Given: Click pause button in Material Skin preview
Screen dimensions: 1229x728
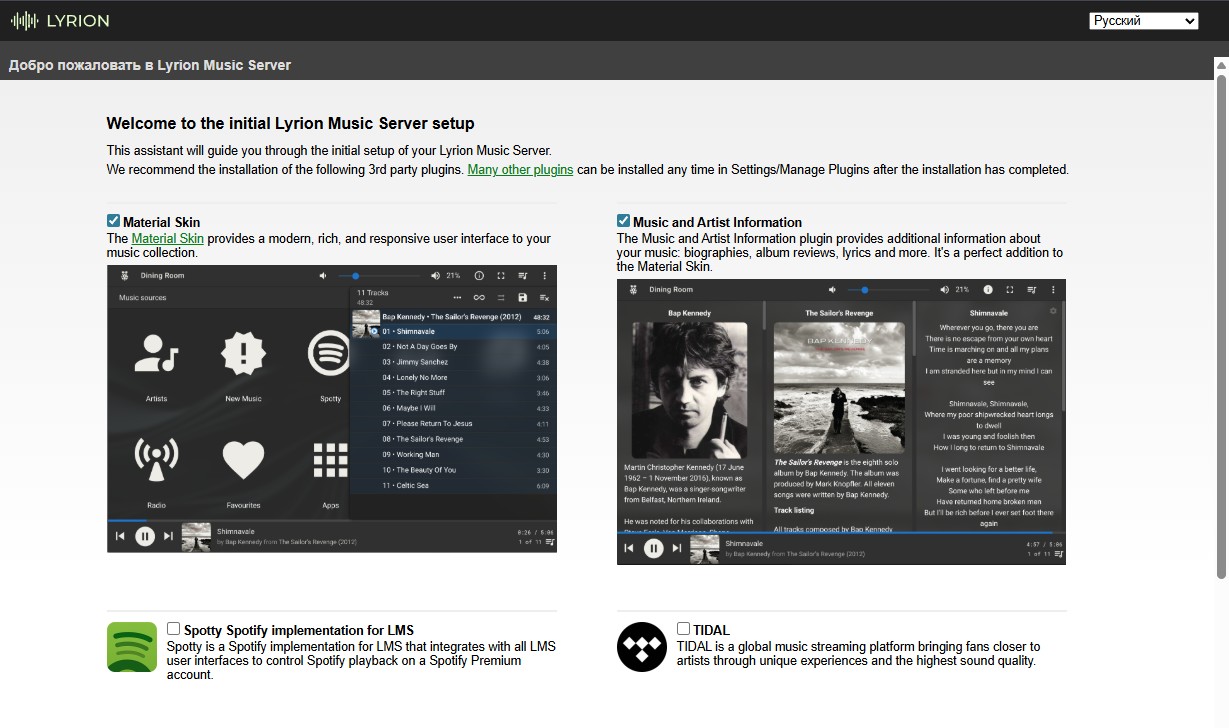Looking at the screenshot, I should [x=145, y=536].
